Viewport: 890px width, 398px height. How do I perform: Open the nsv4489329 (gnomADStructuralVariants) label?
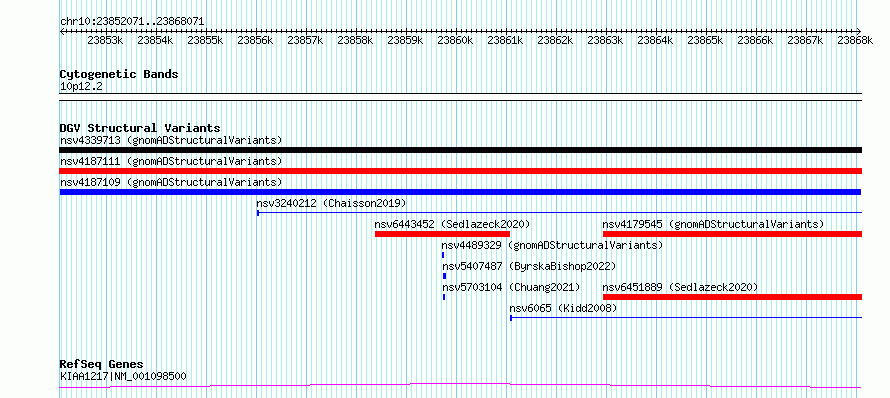point(552,245)
